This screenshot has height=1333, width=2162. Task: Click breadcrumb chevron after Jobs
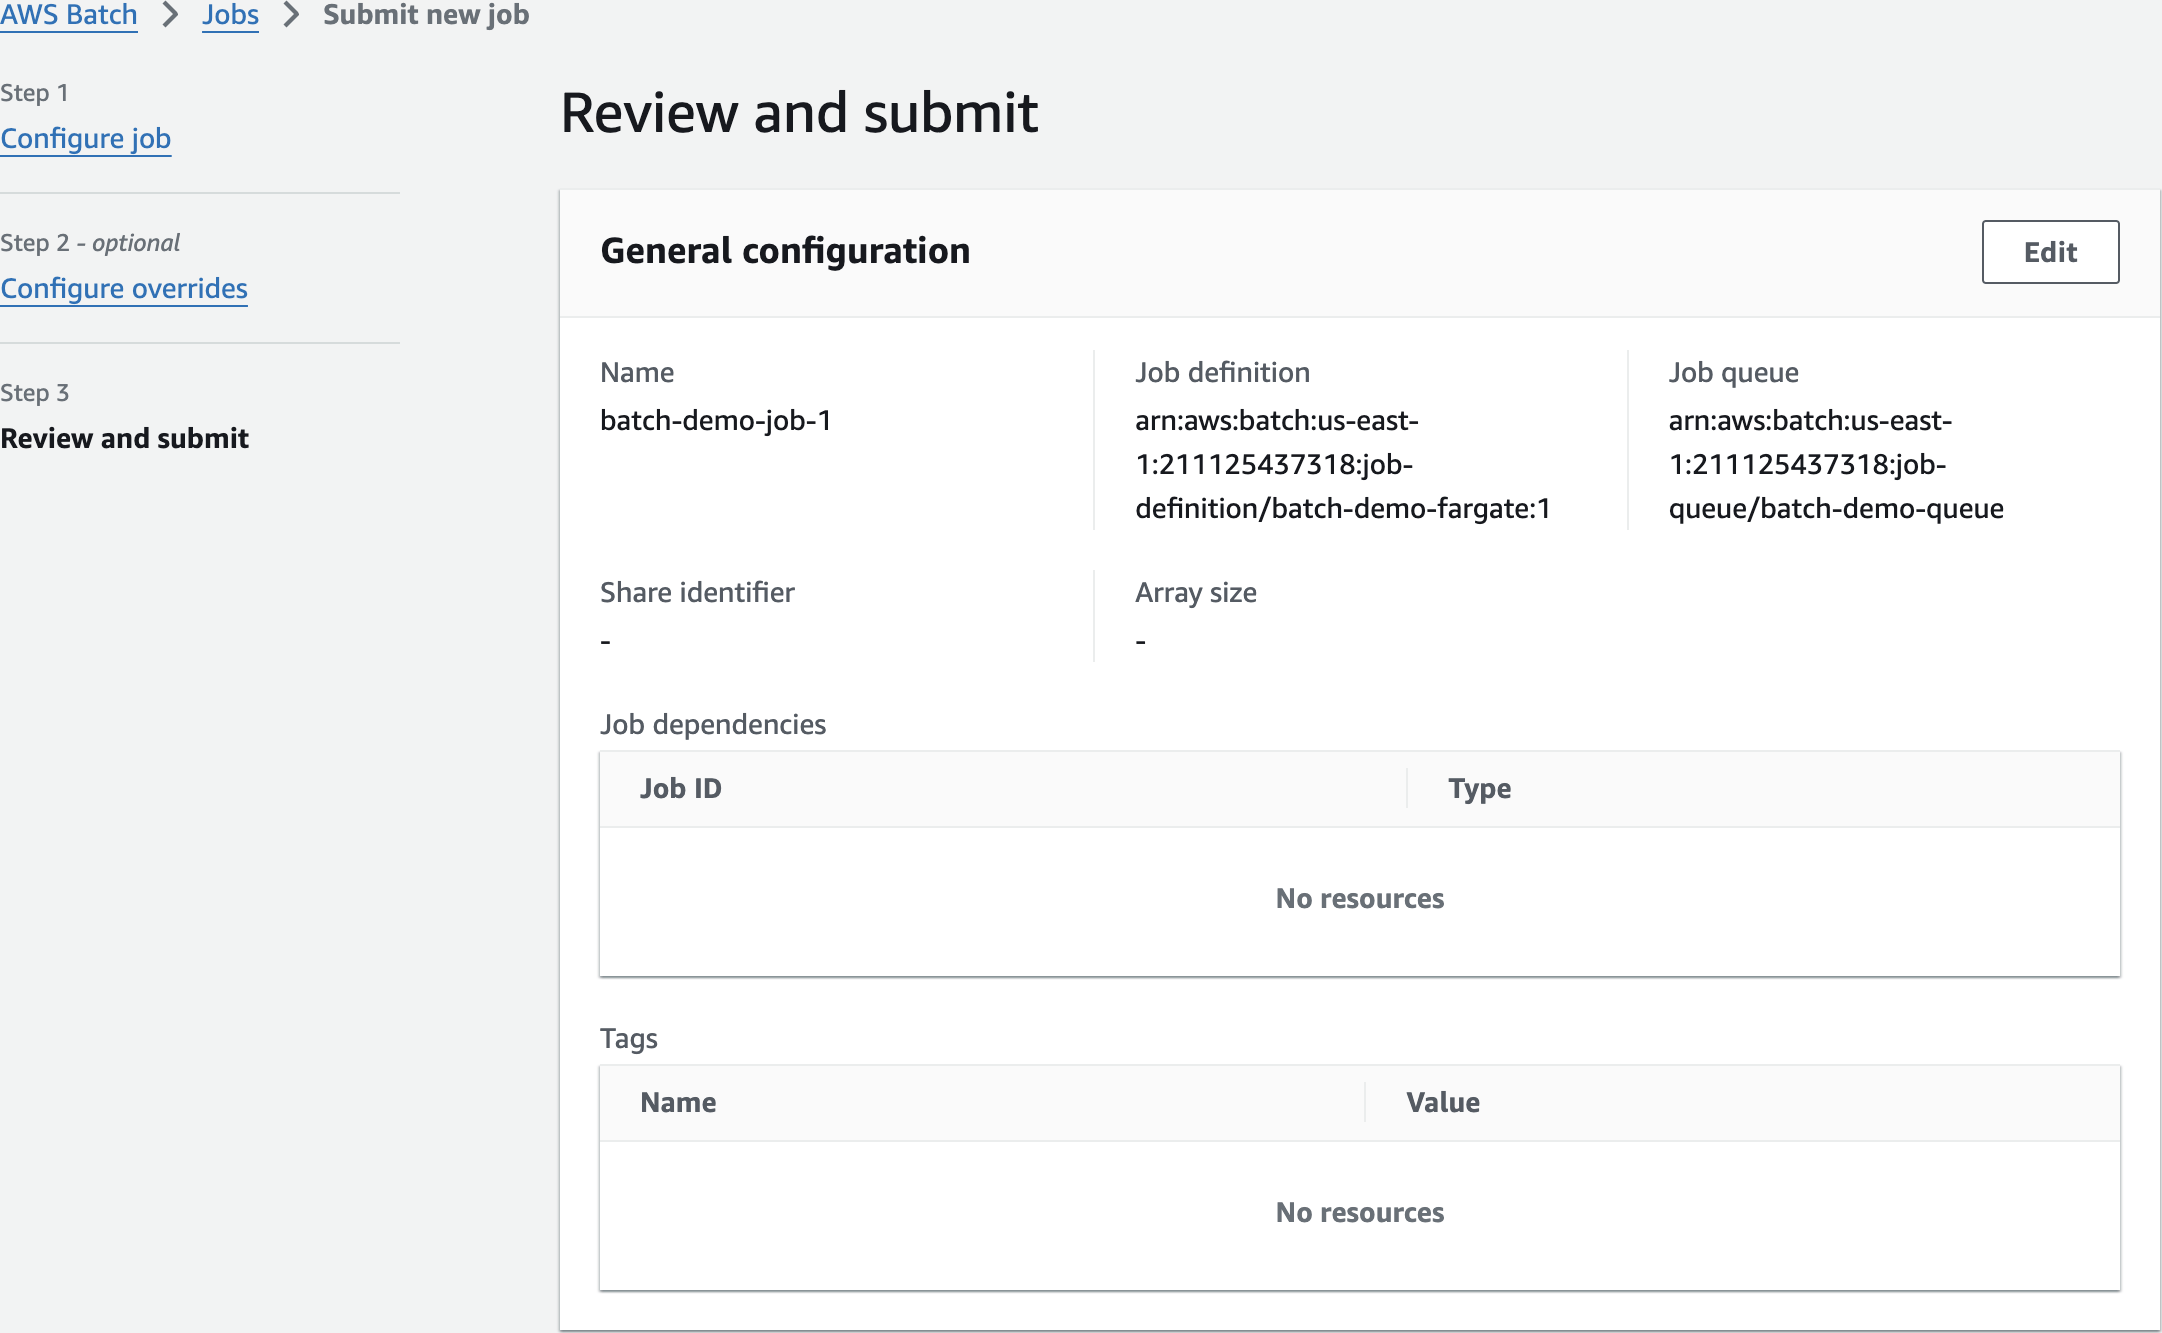[x=291, y=15]
